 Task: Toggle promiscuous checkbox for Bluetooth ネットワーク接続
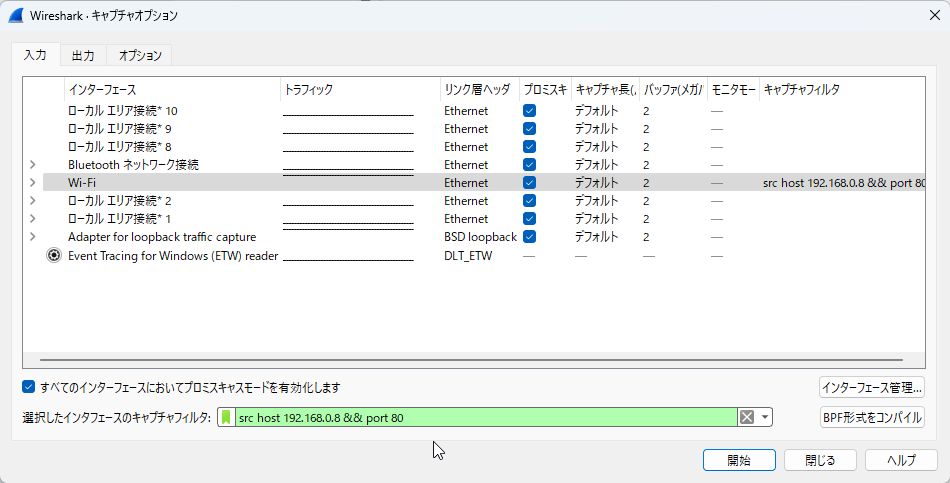pos(530,165)
